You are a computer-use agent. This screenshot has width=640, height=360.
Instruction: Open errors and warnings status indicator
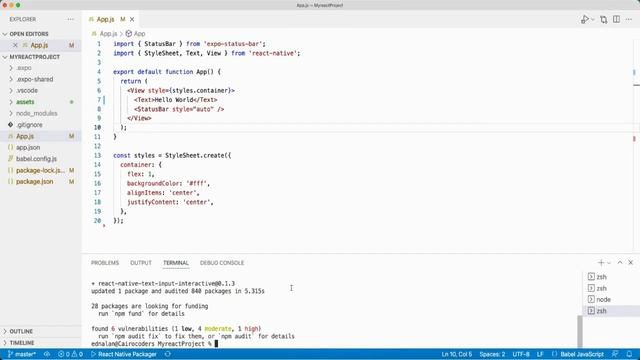click(70, 354)
